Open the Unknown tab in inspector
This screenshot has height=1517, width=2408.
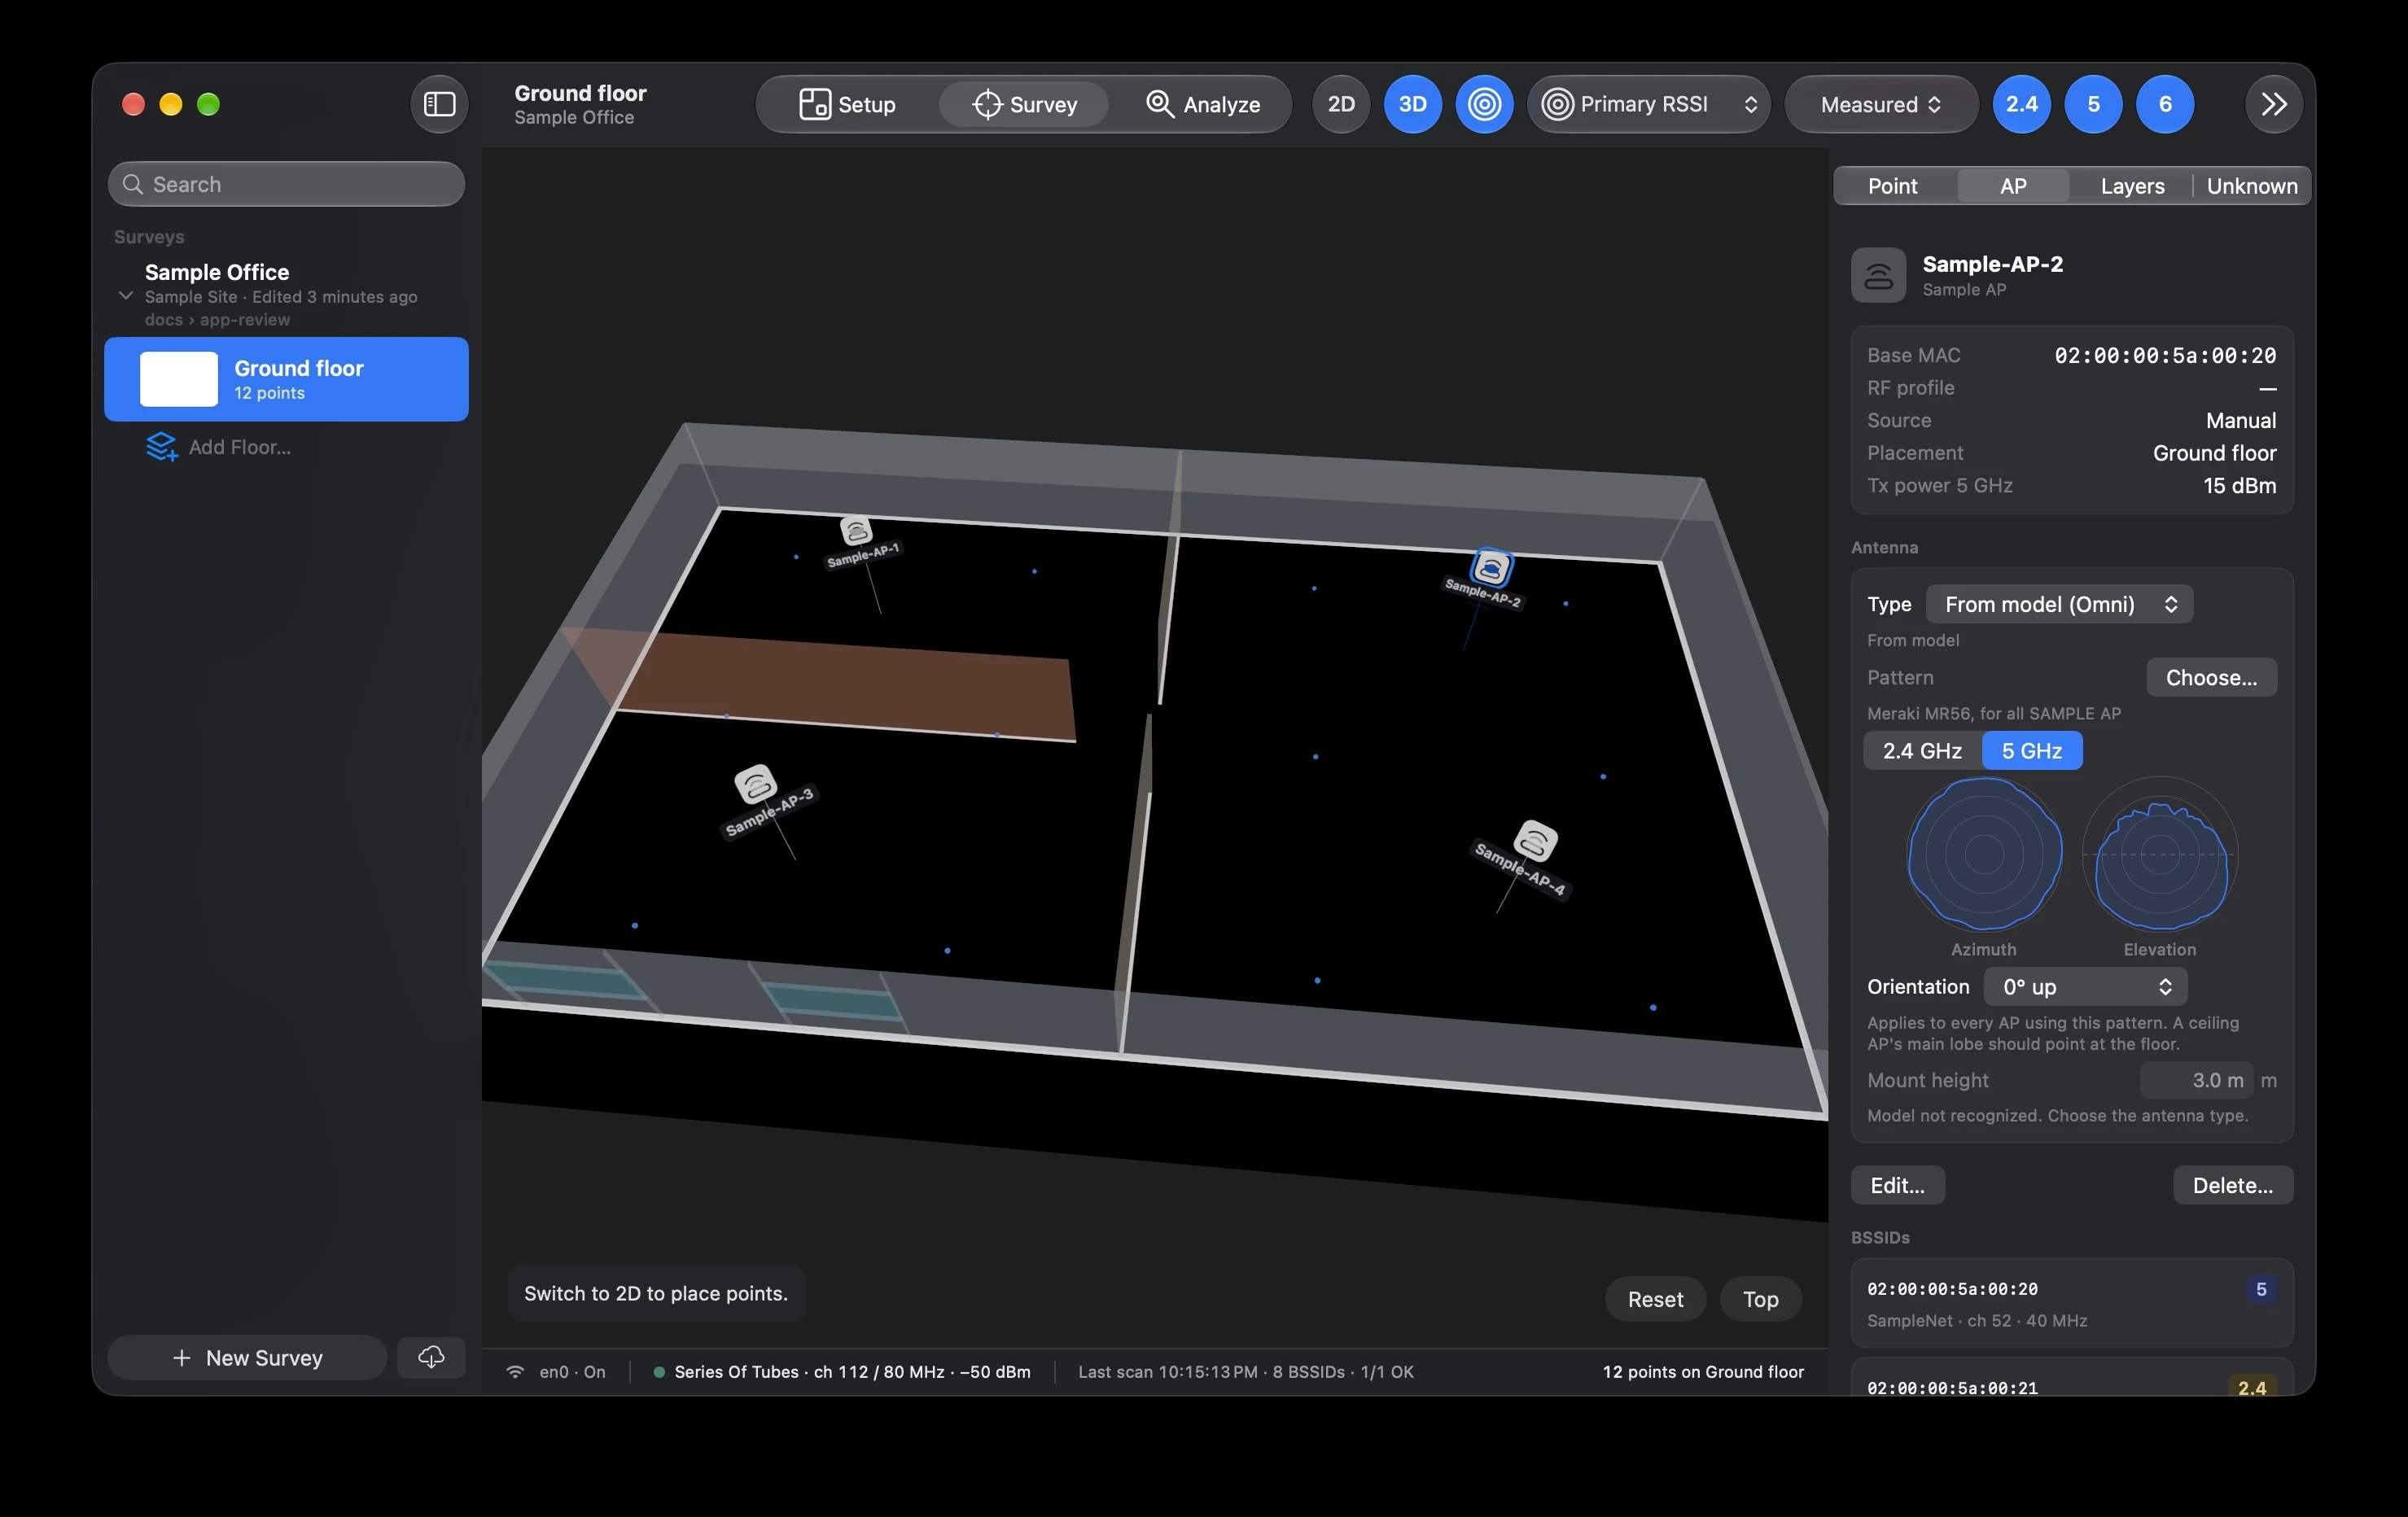tap(2252, 186)
